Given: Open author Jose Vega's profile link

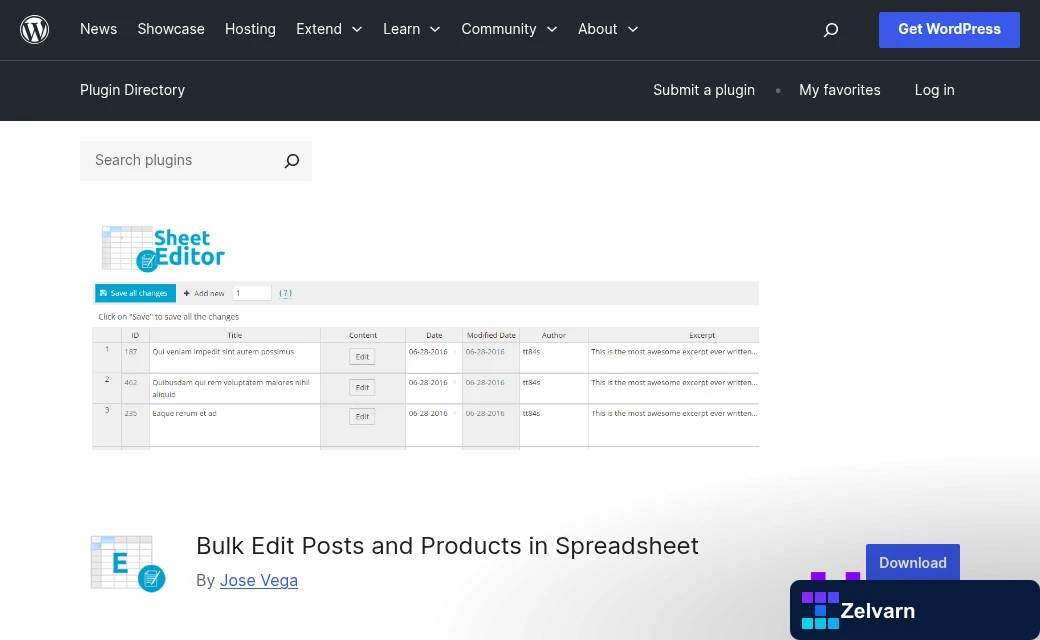Looking at the screenshot, I should (x=259, y=580).
